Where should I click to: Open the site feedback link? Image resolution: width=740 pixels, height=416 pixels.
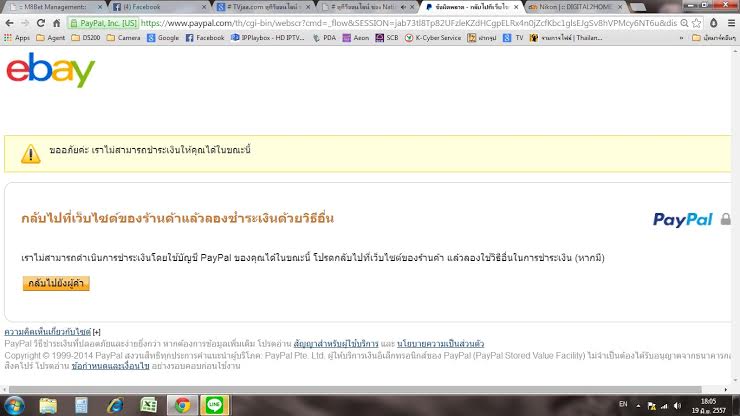tap(48, 332)
